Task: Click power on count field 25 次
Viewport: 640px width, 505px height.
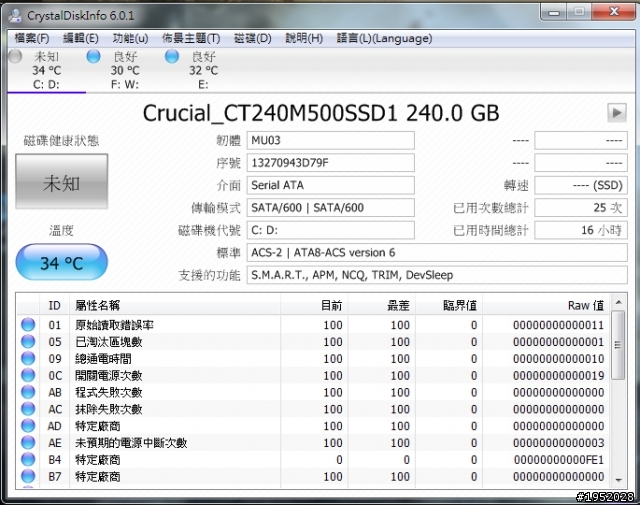Action: click(x=581, y=208)
